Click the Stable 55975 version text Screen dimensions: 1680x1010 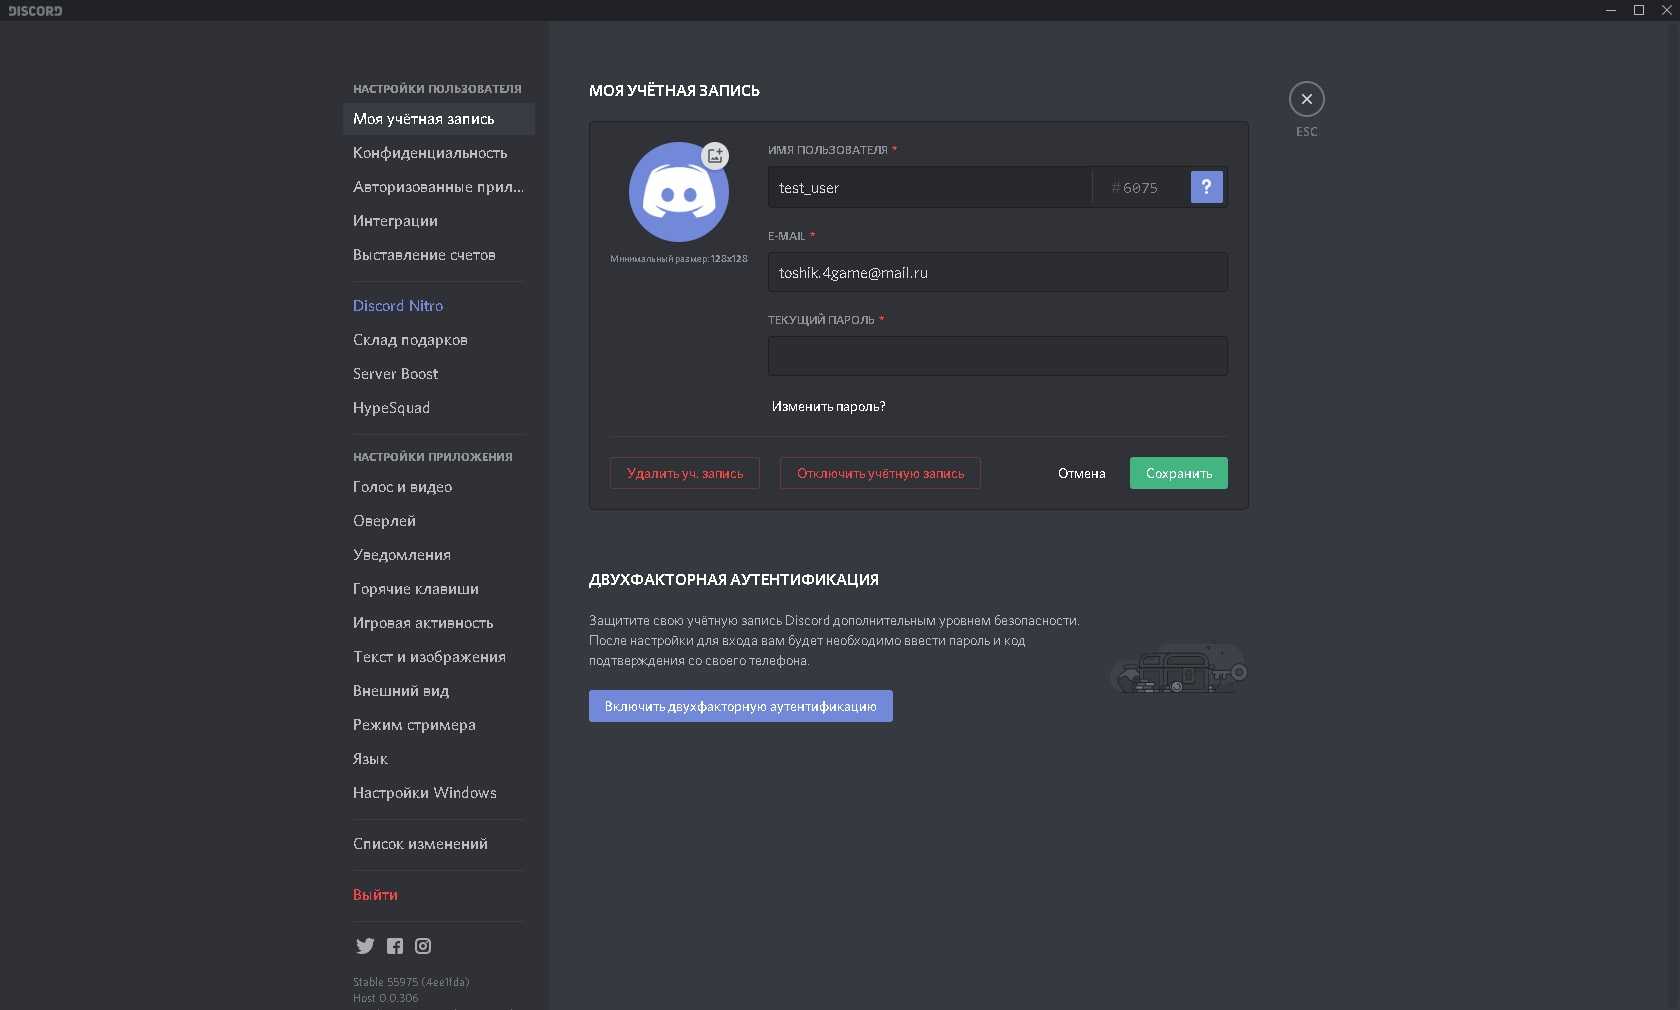[x=411, y=982]
